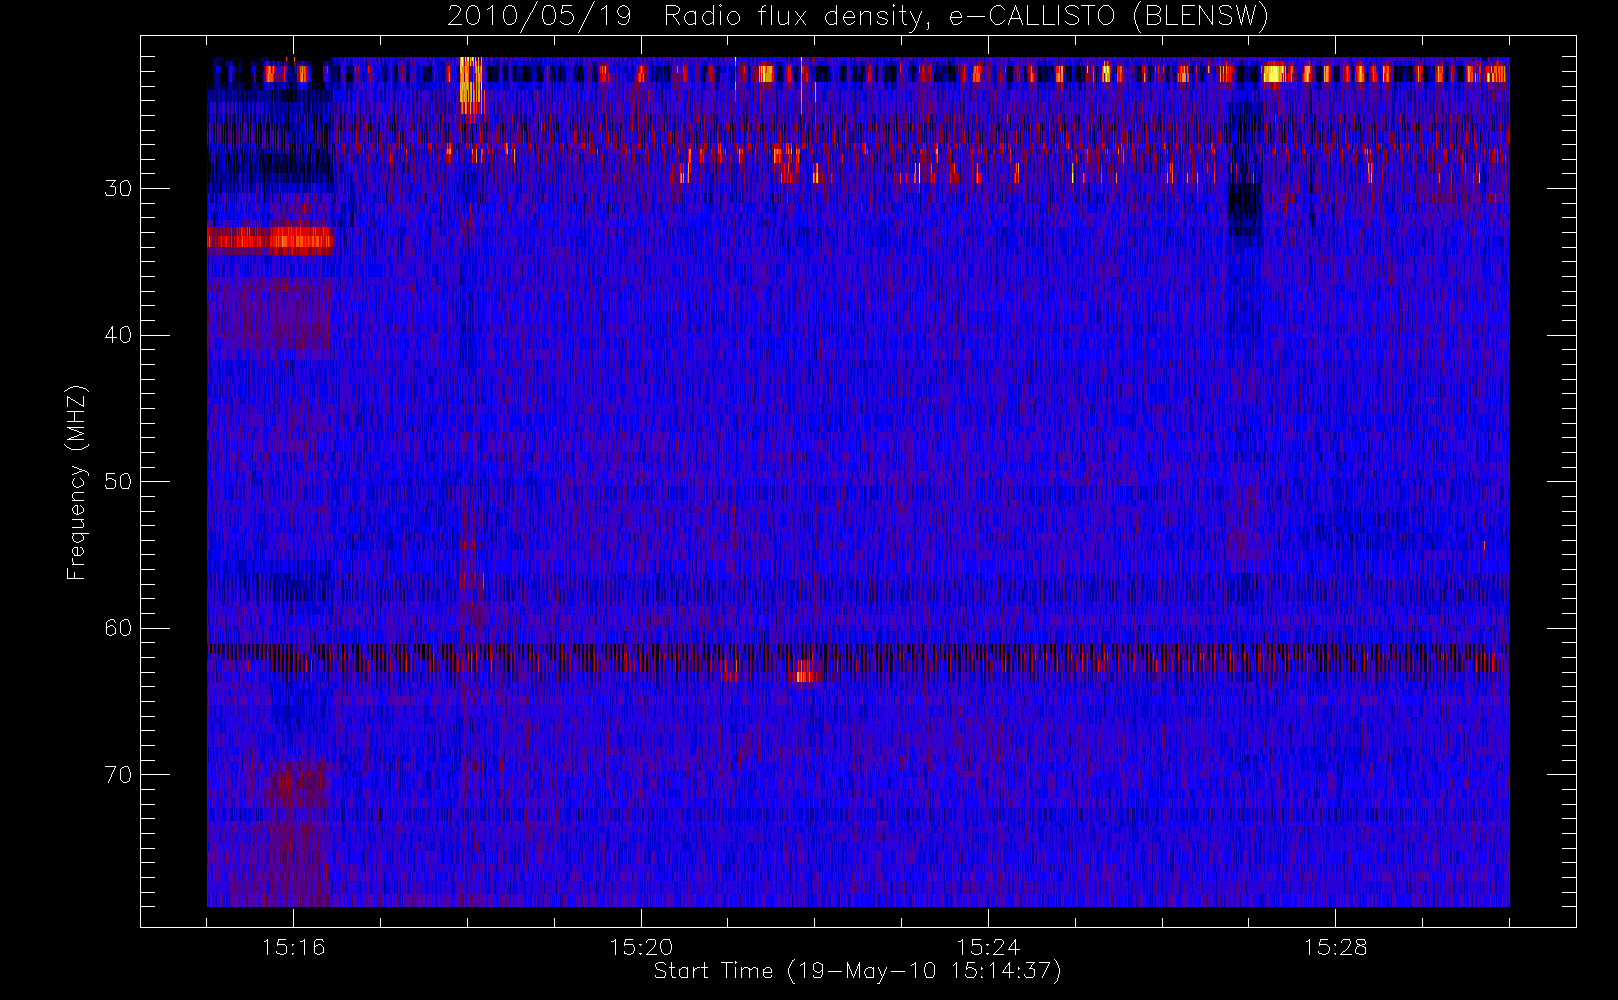Click the 30 frequency tick label
Viewport: 1618px width, 1000px height.
(118, 188)
